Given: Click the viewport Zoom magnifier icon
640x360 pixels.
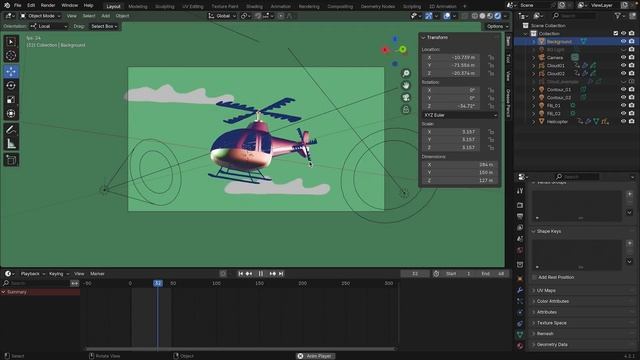Looking at the screenshot, I should 406,73.
